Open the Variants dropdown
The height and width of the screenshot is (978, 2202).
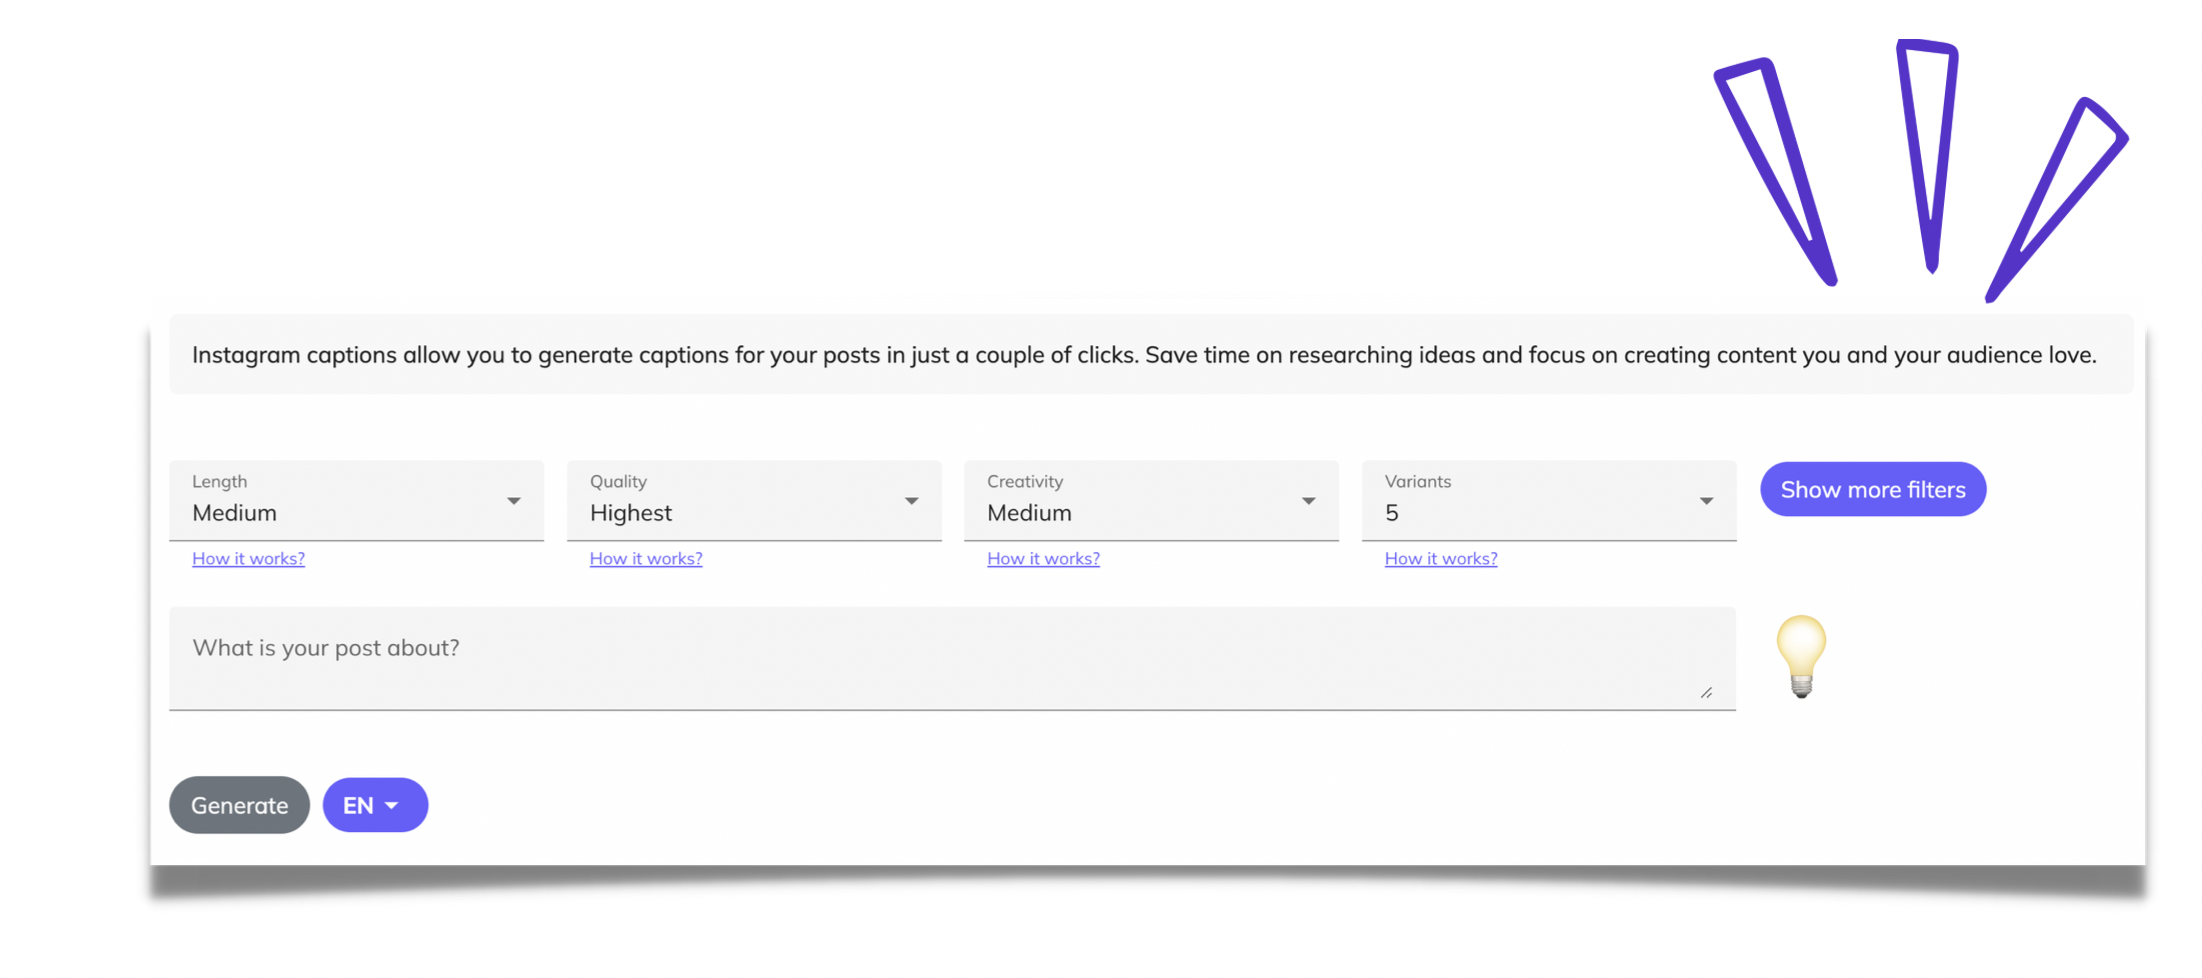click(x=1549, y=500)
